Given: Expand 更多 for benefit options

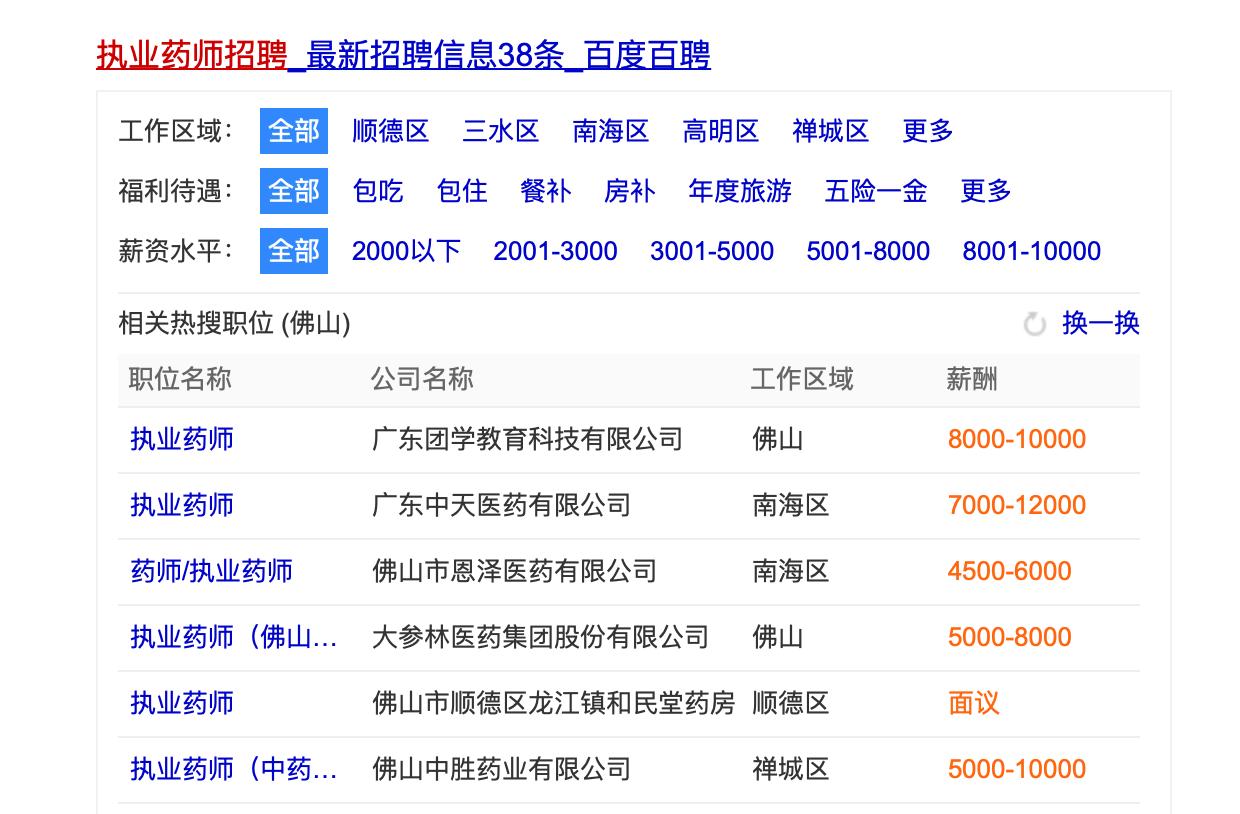Looking at the screenshot, I should 987,192.
